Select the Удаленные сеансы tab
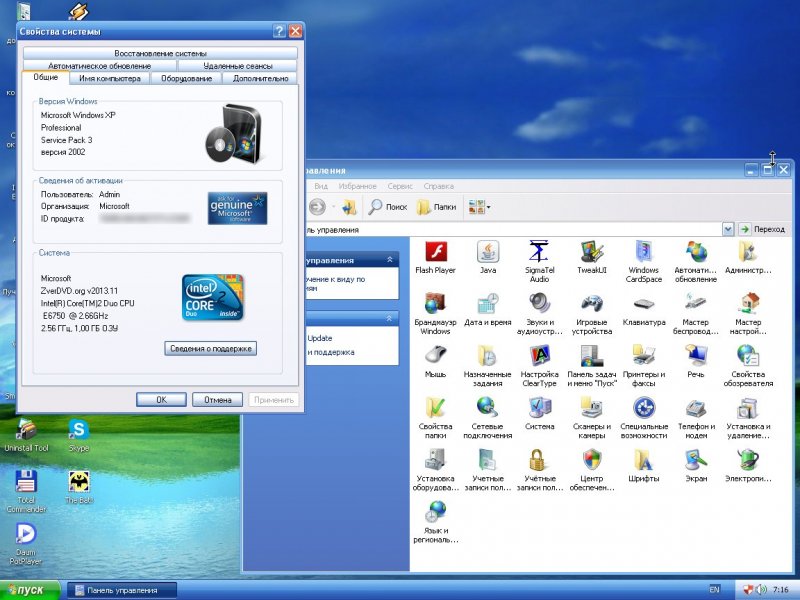Viewport: 800px width, 600px height. 238,66
